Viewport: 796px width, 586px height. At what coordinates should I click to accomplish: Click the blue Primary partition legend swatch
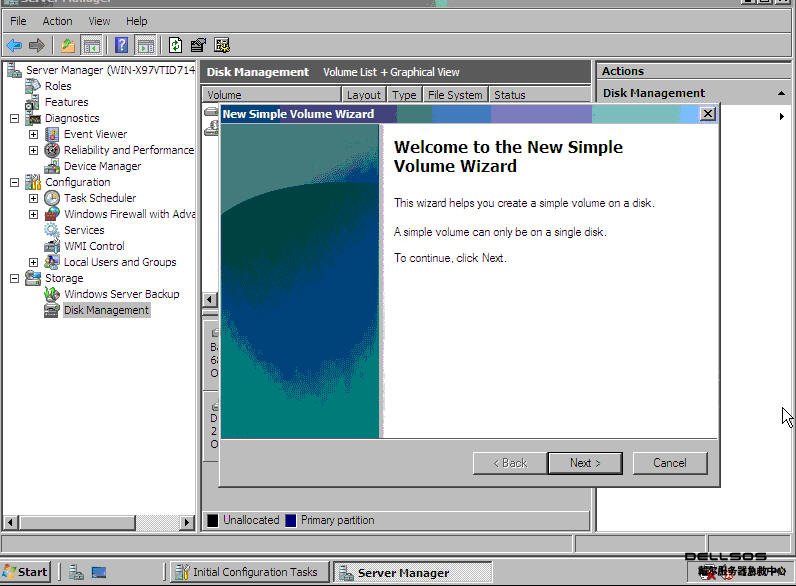(290, 520)
